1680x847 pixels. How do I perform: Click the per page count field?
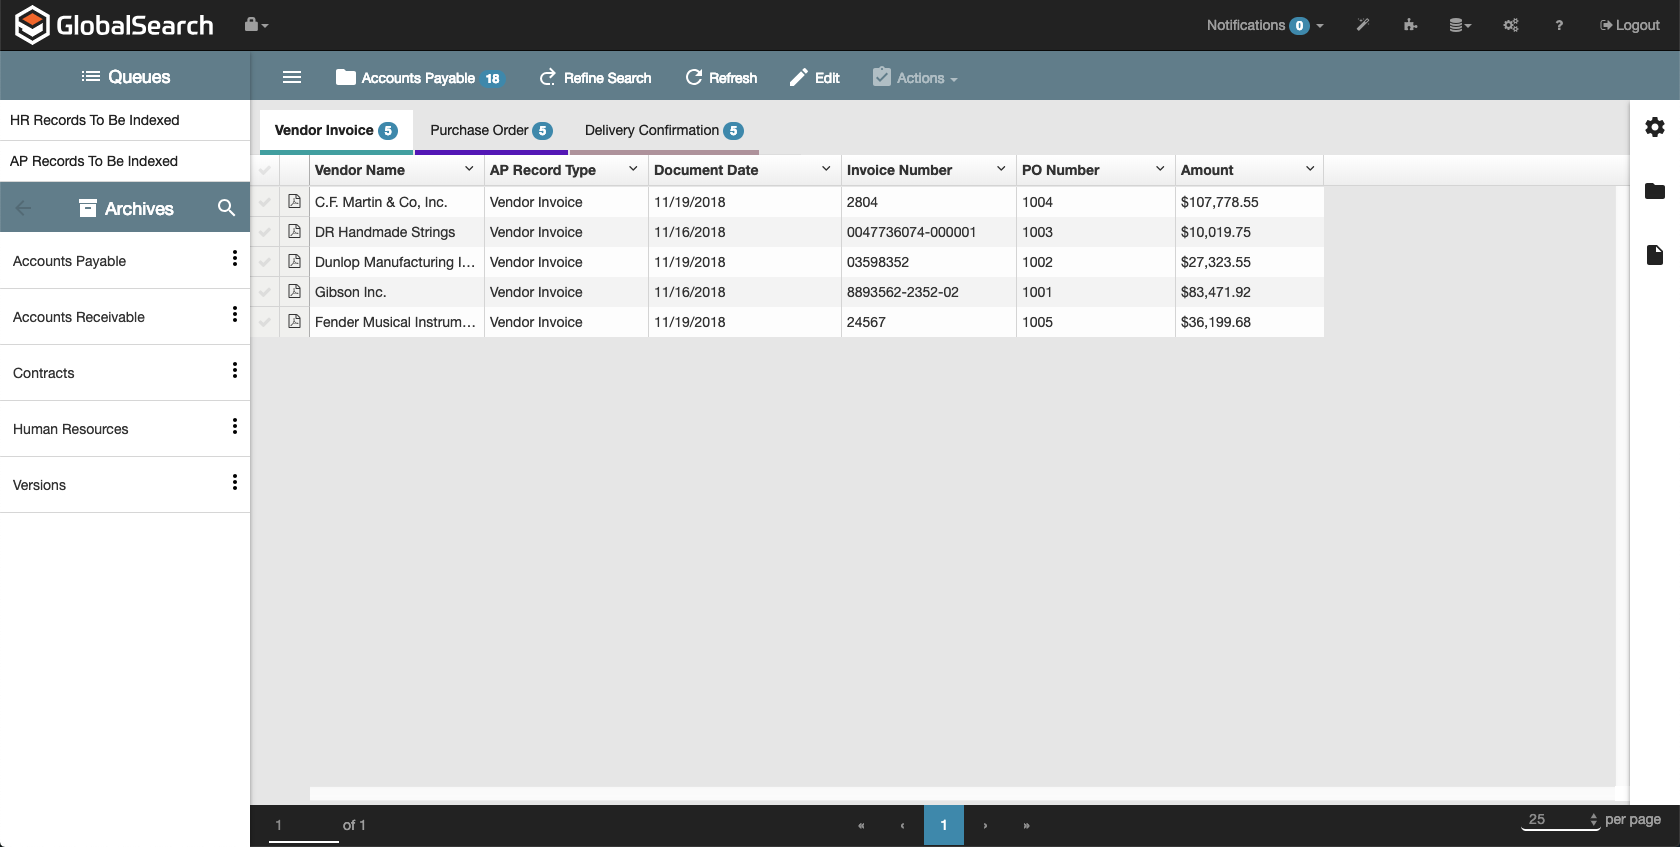coord(1553,820)
